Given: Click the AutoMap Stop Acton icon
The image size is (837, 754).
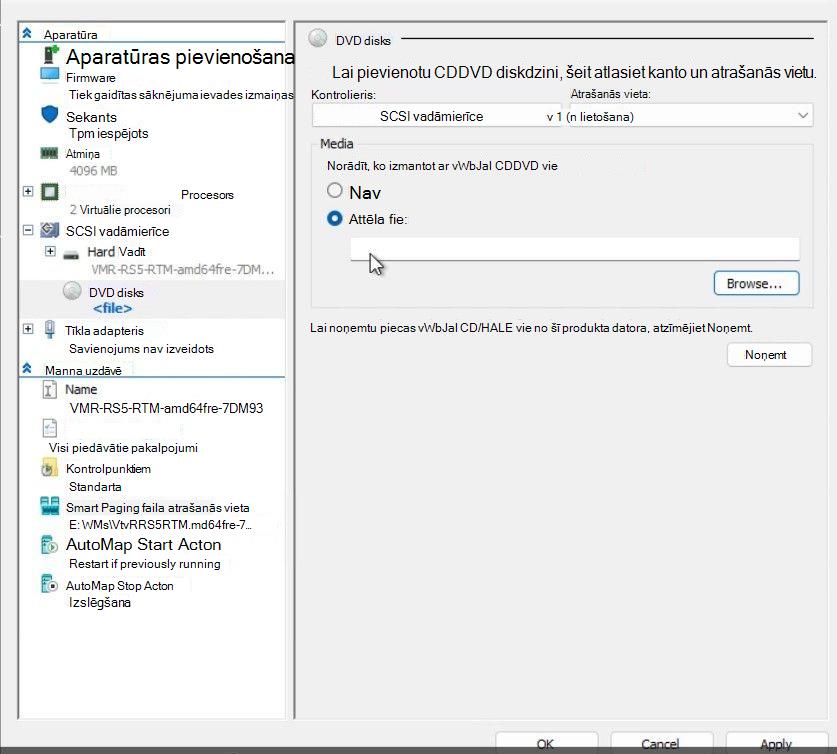Looking at the screenshot, I should pos(49,584).
